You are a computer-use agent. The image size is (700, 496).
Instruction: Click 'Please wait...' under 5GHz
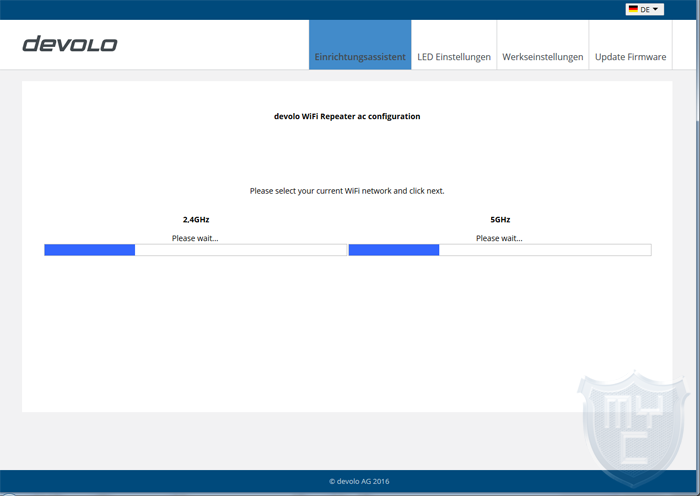click(x=499, y=238)
